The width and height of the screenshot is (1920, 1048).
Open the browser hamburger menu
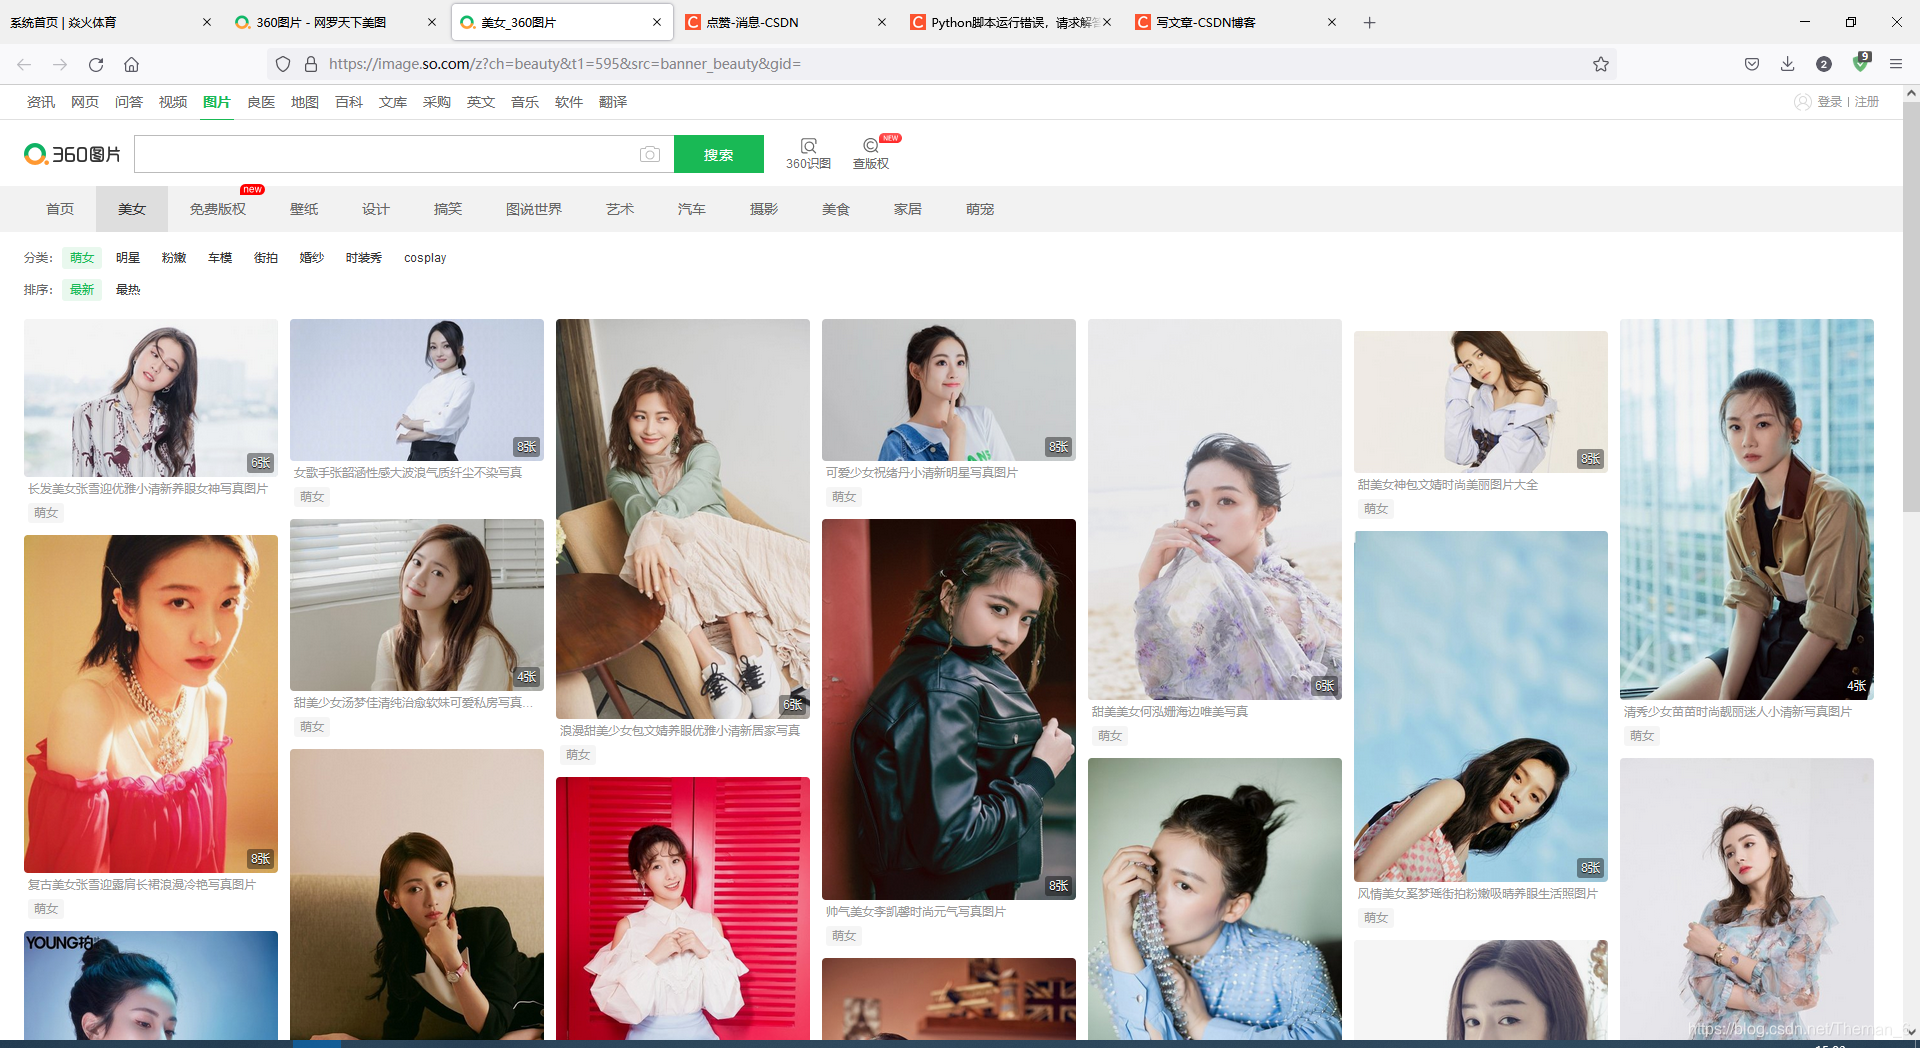click(1896, 64)
